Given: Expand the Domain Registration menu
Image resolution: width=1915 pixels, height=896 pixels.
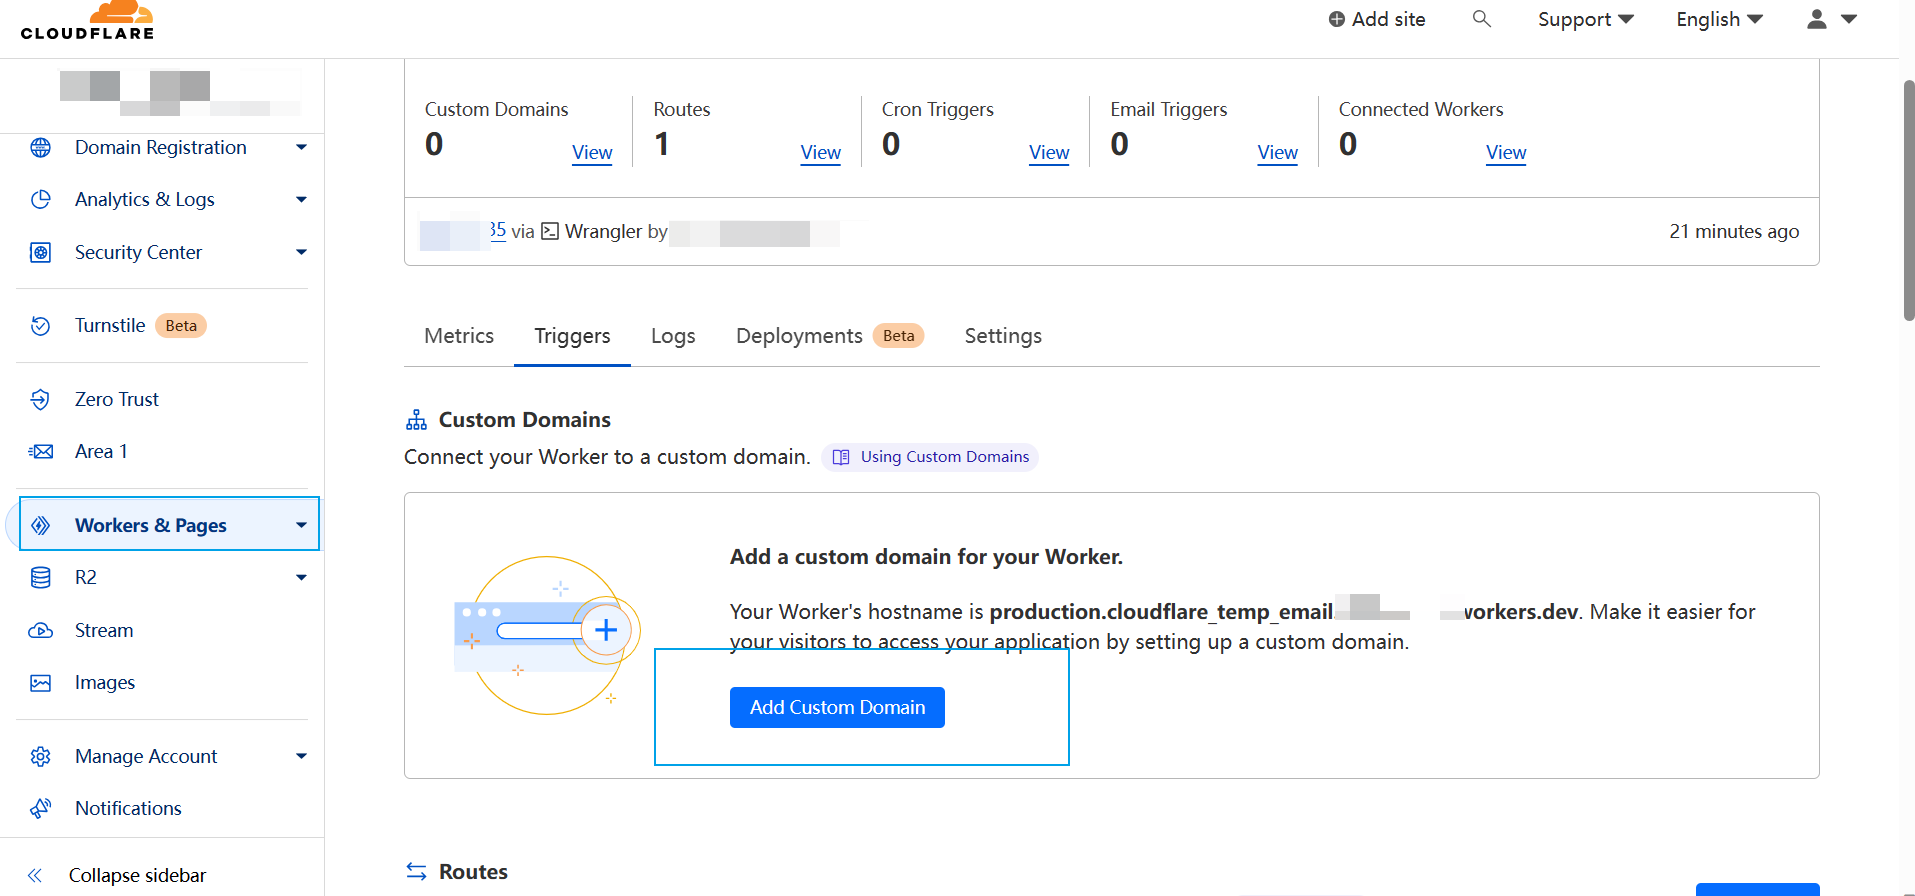Looking at the screenshot, I should (301, 148).
